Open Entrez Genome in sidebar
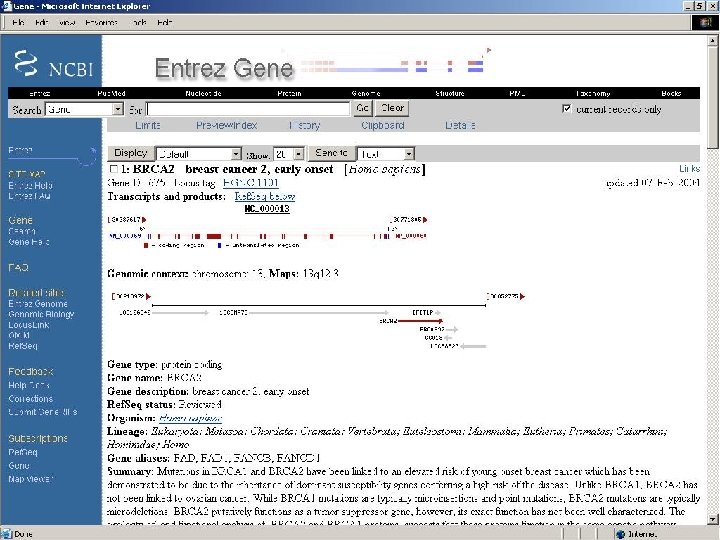The height and width of the screenshot is (540, 720). [38, 304]
